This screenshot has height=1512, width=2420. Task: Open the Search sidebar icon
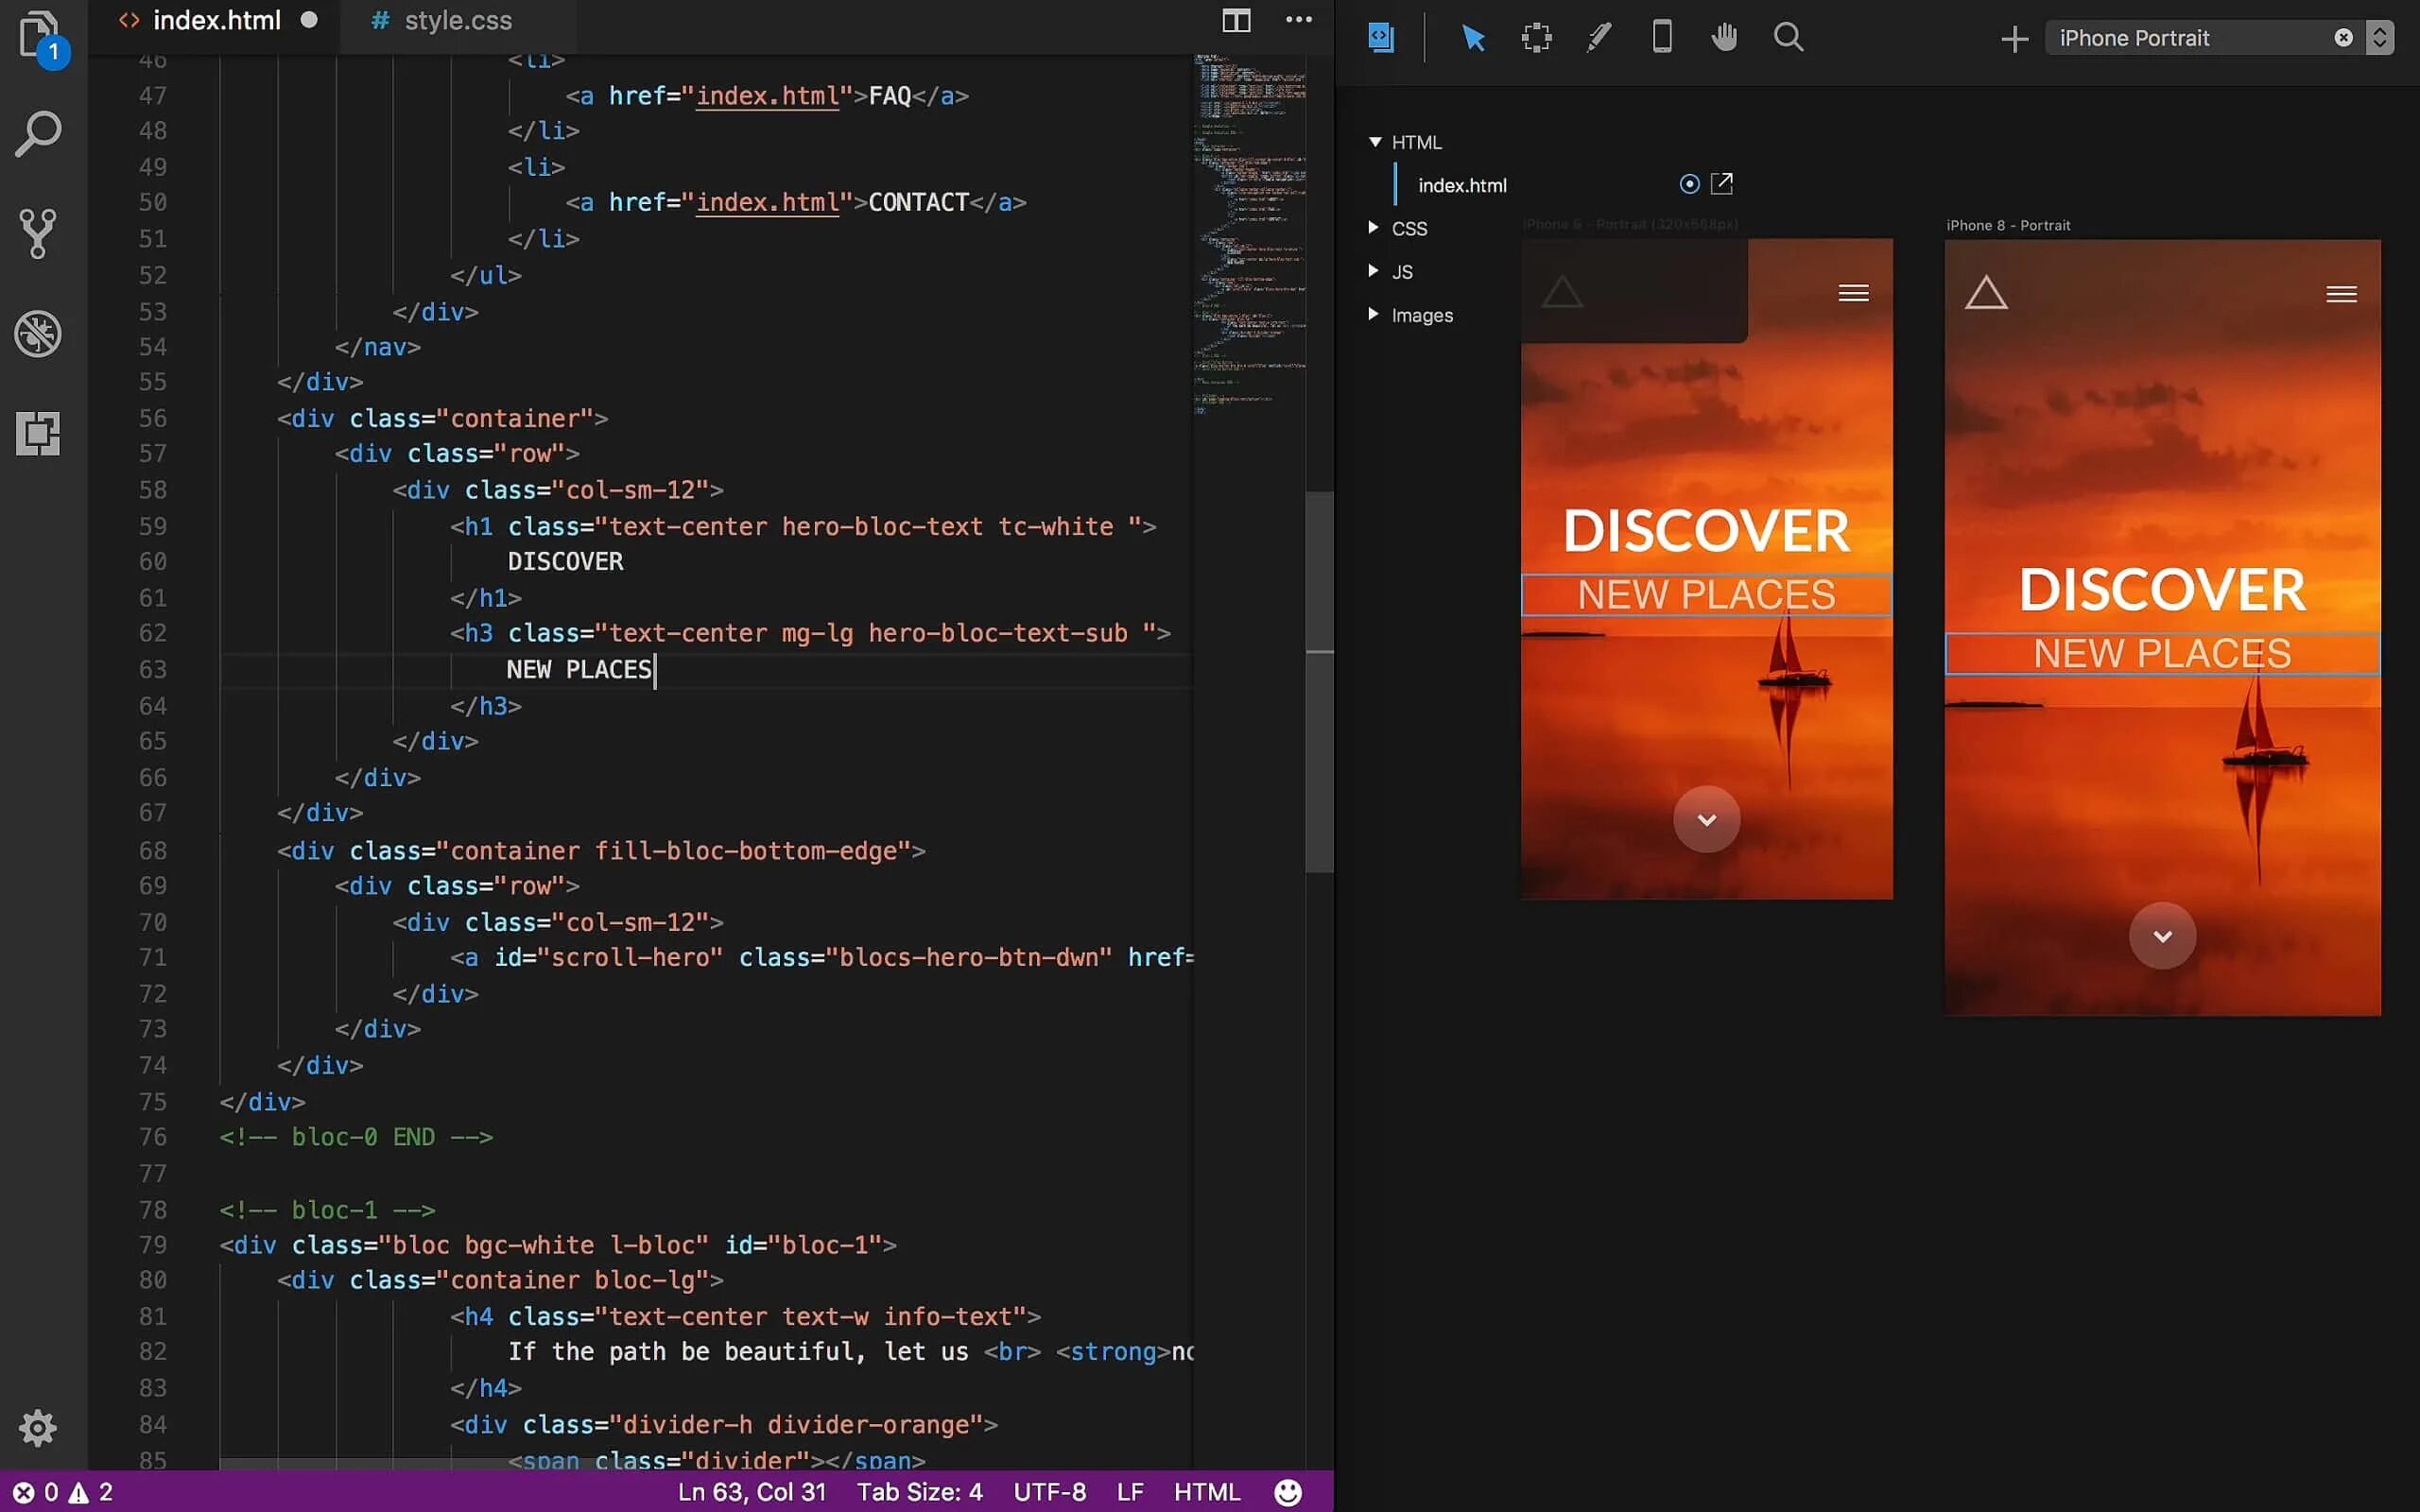[38, 134]
